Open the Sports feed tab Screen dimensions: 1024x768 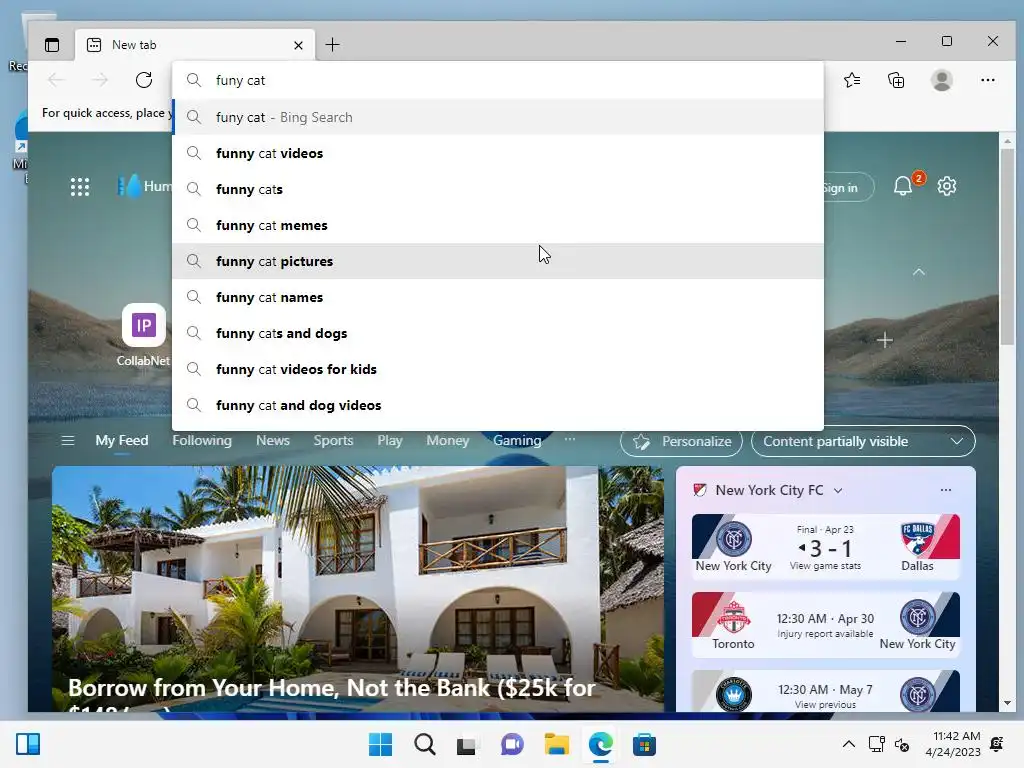pyautogui.click(x=333, y=441)
